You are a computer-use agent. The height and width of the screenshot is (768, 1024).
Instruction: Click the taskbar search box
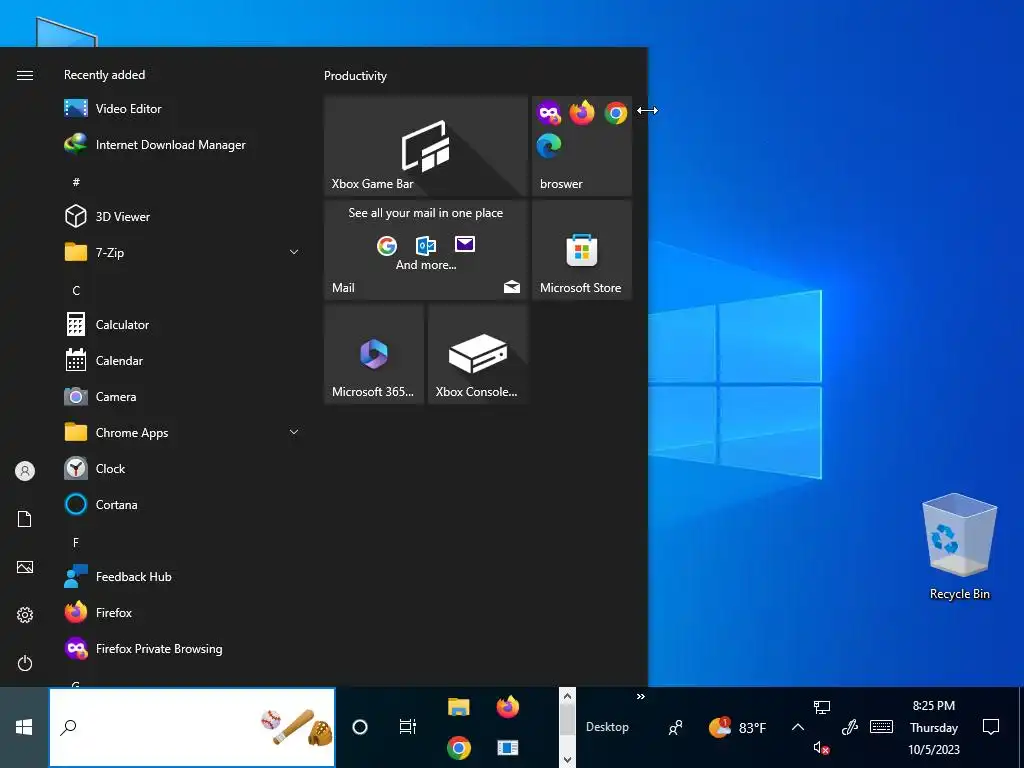(x=192, y=727)
